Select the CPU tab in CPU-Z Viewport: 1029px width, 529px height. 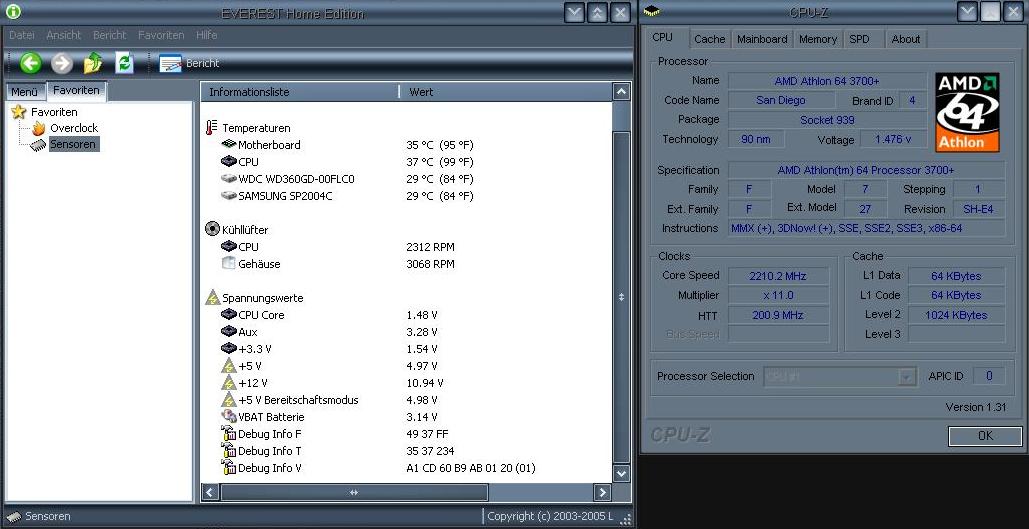tap(663, 37)
